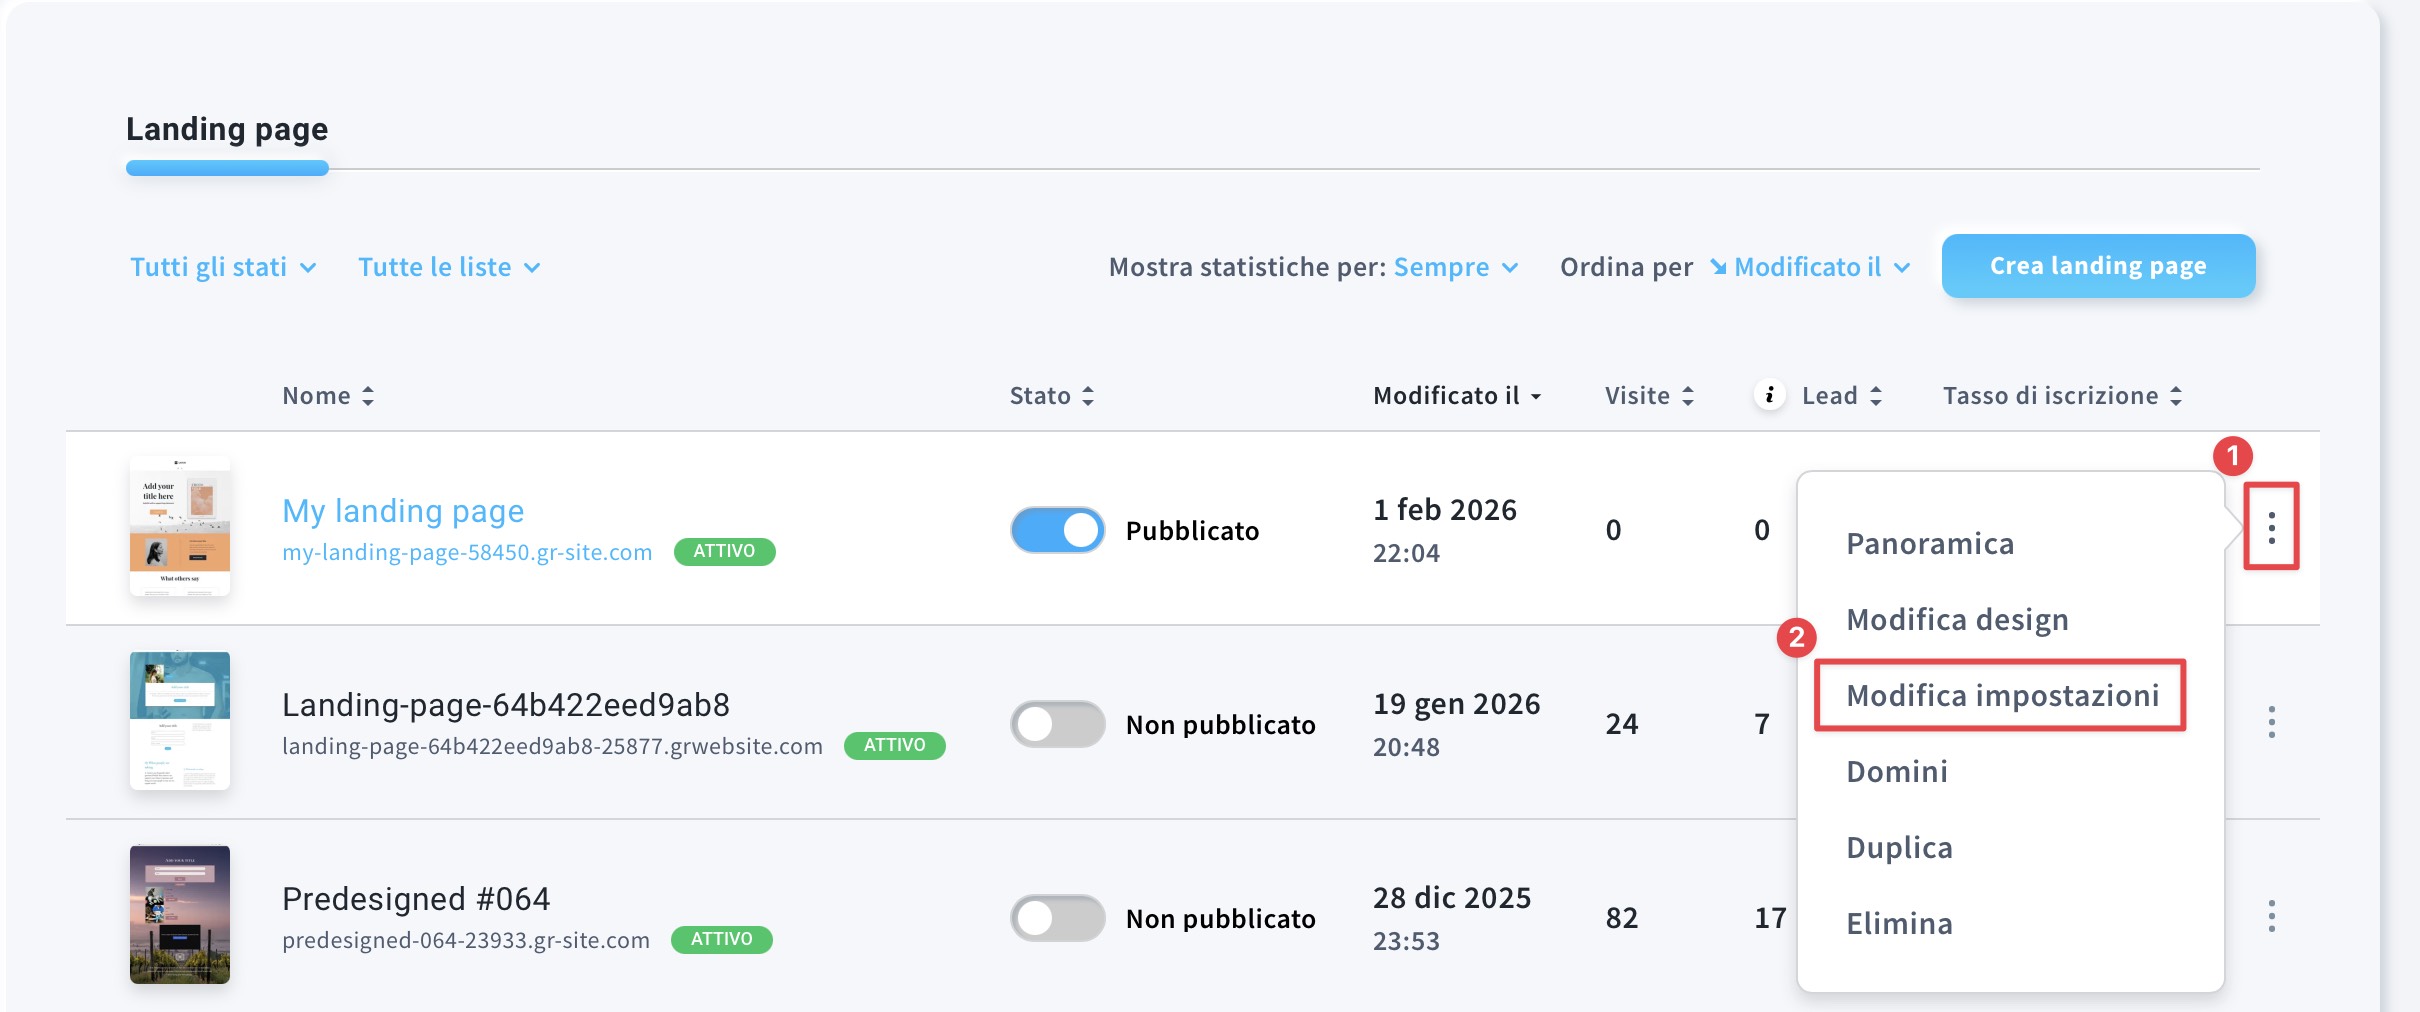This screenshot has width=2420, height=1012.
Task: Open the My landing page link
Action: click(x=403, y=511)
